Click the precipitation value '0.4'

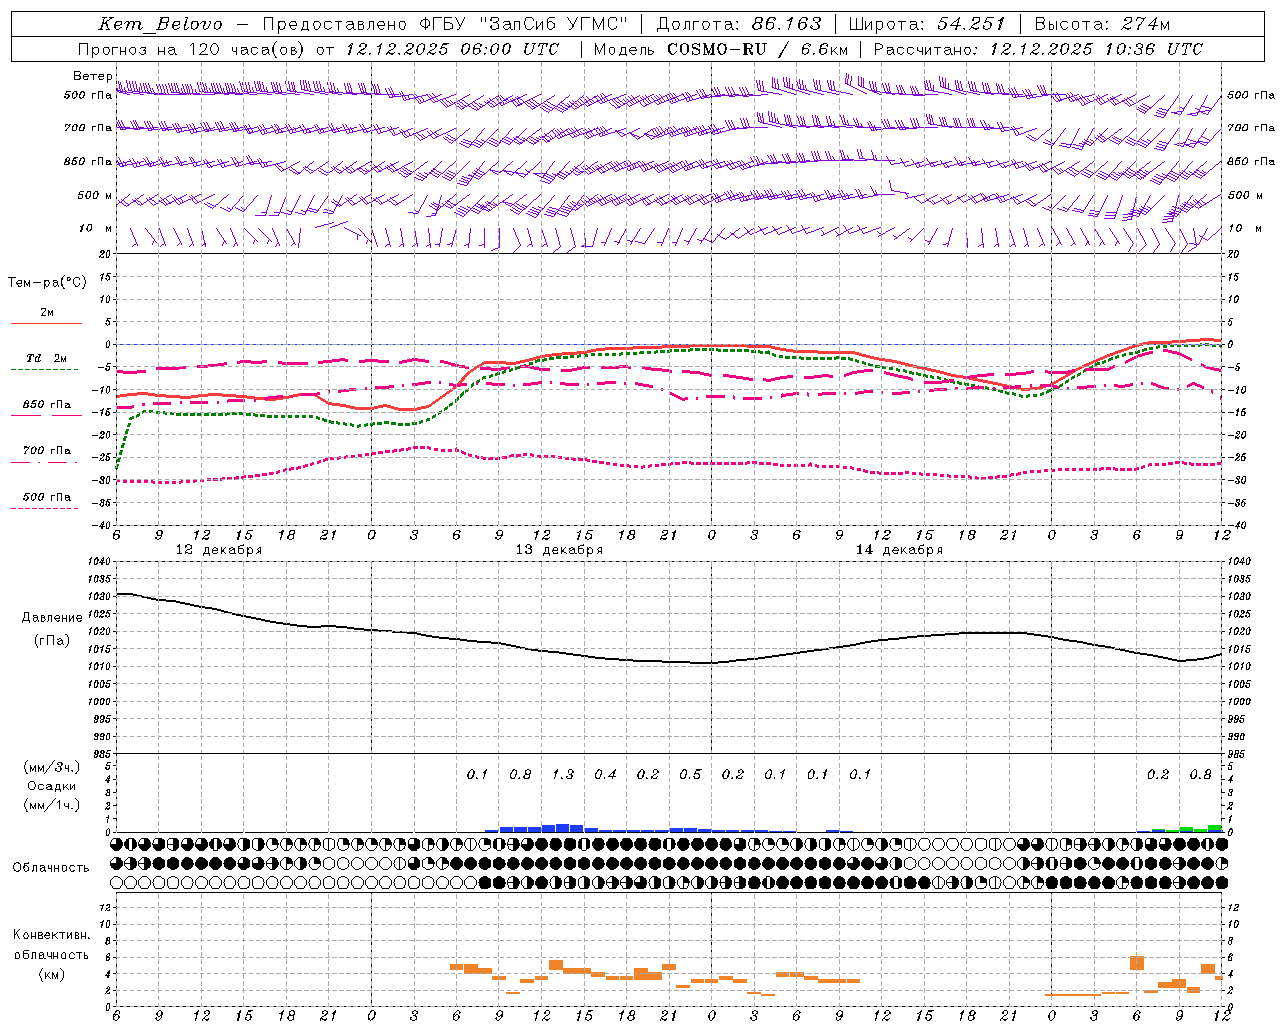pos(605,774)
